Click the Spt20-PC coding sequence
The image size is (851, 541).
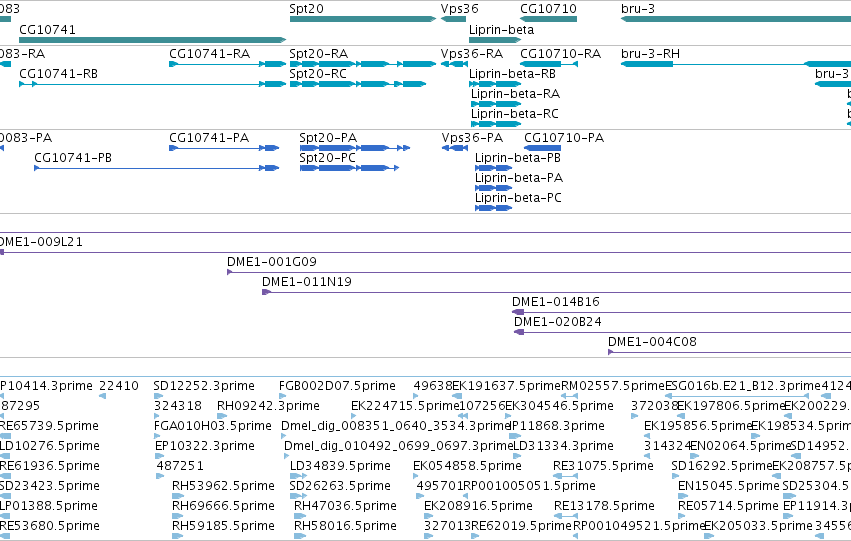coord(350,168)
